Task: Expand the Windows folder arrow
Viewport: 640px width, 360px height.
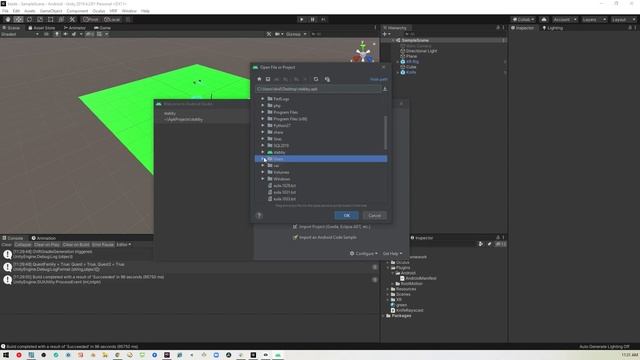Action: (x=263, y=179)
